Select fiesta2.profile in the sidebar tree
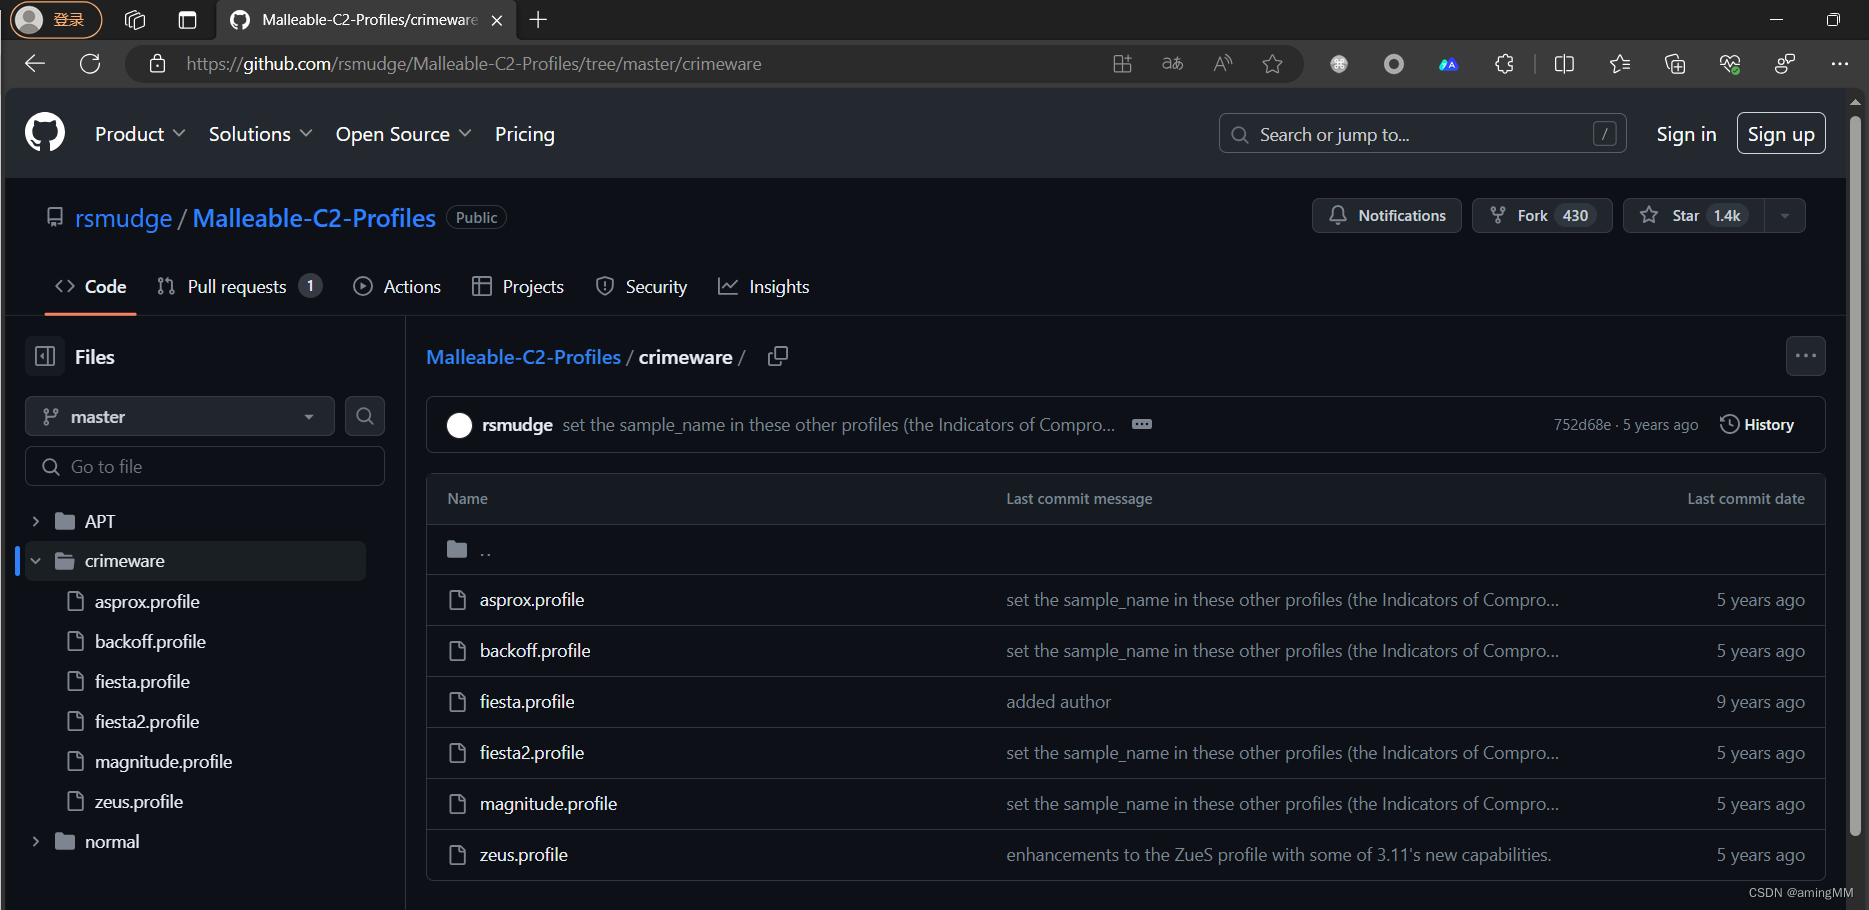Viewport: 1869px width, 910px height. click(x=147, y=721)
